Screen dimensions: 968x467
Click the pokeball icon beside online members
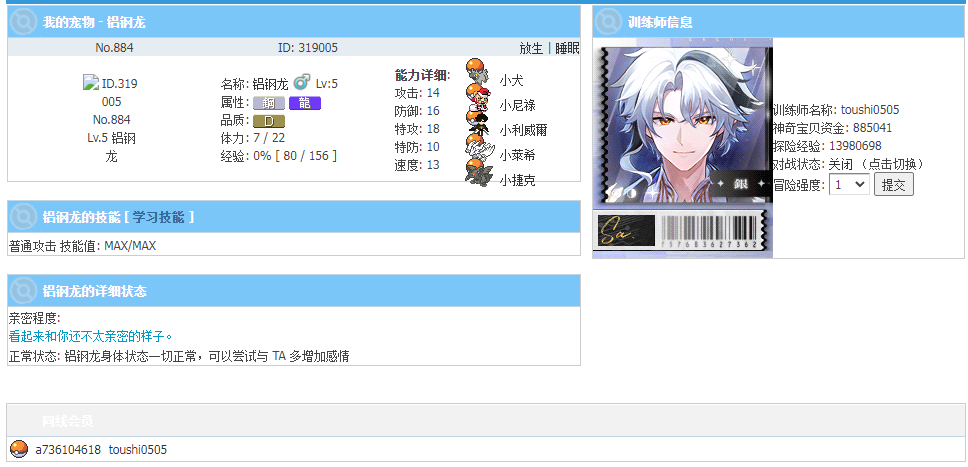point(20,449)
